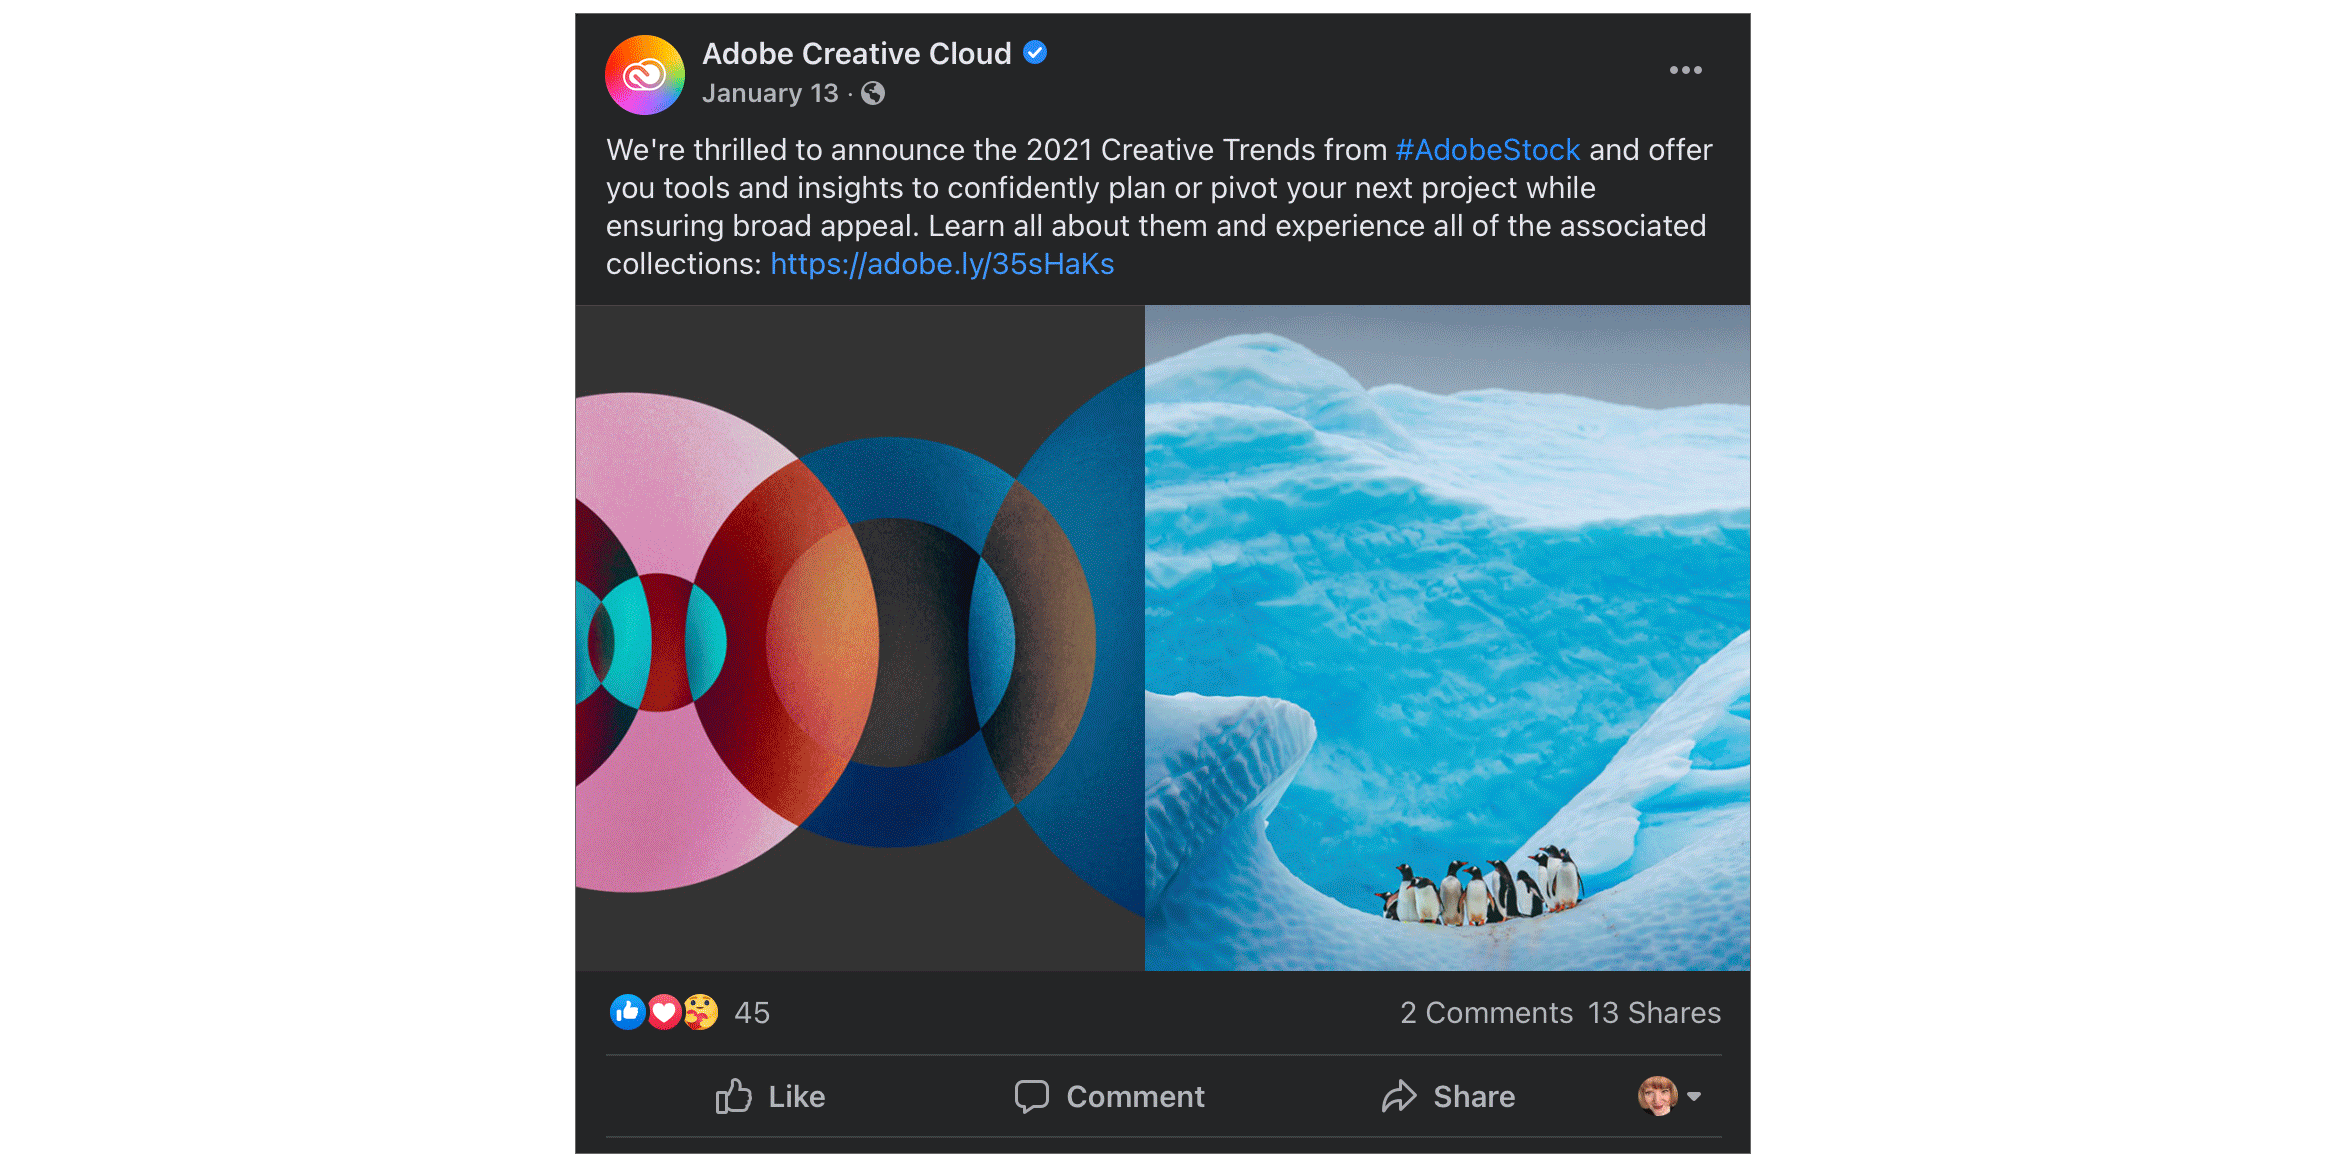Open the penguins on iceberg photo
Screen dimensions: 2326x1168
click(1447, 638)
